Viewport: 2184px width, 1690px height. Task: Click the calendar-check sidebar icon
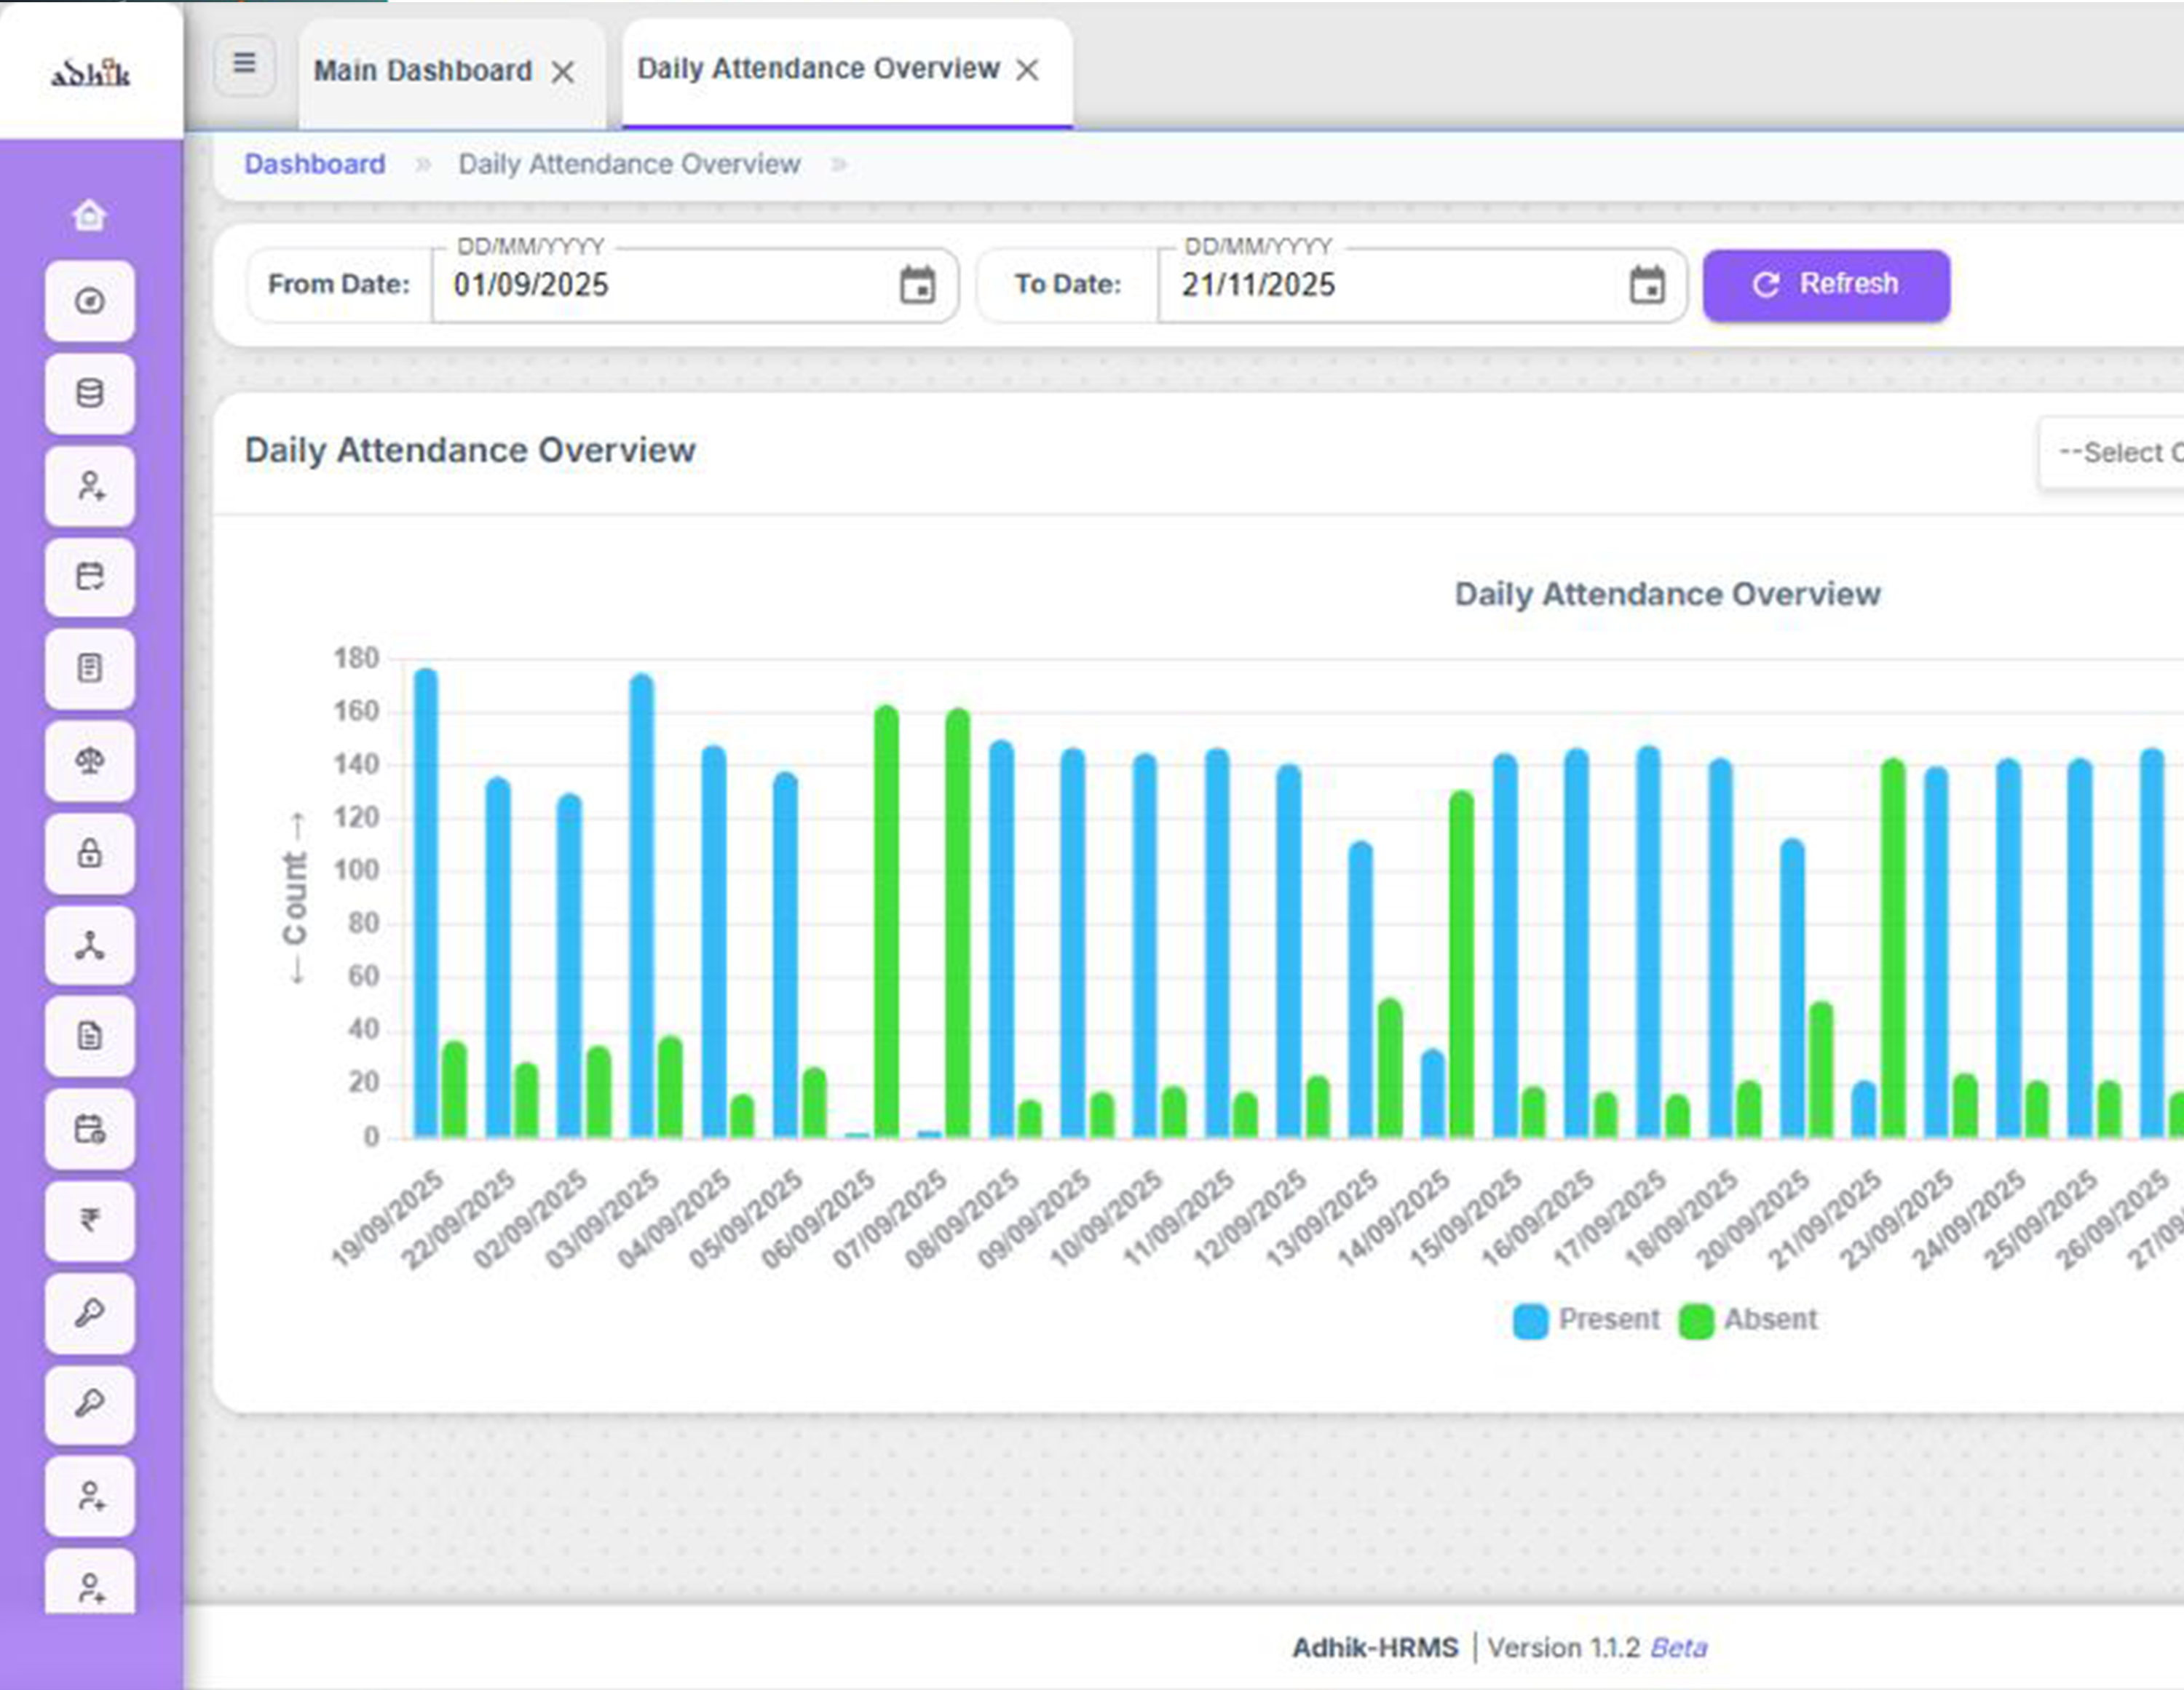pos(89,577)
